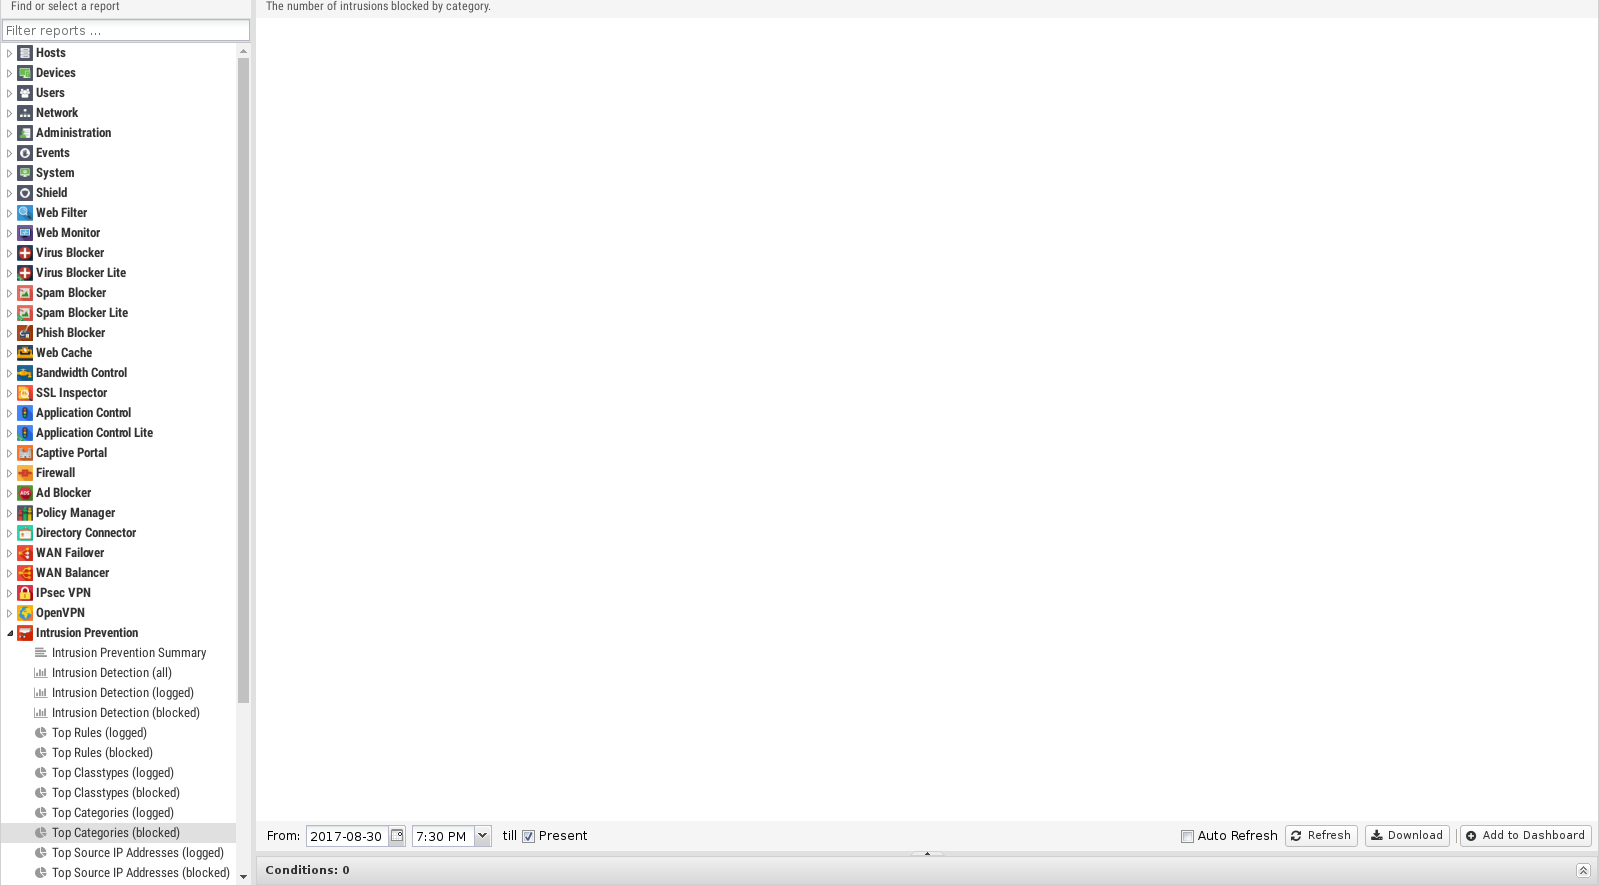Click the Bandwidth Control icon
Image resolution: width=1599 pixels, height=886 pixels.
point(25,373)
